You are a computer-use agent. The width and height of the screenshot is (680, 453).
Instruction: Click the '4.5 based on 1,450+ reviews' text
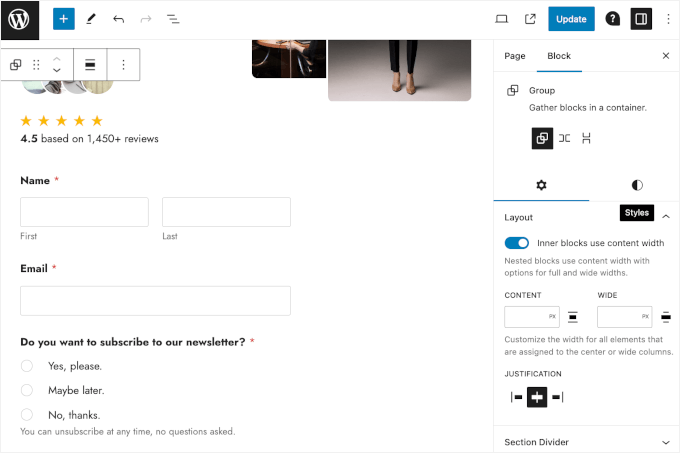[x=89, y=139]
